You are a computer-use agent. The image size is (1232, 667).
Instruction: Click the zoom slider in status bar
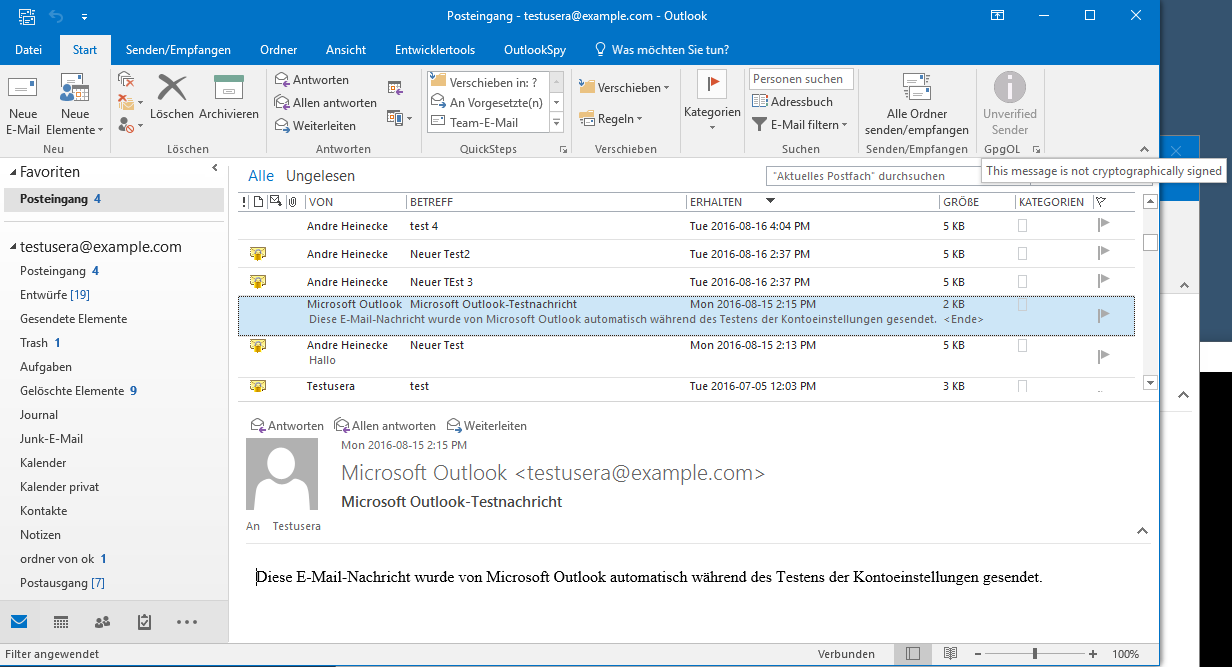coord(1035,654)
